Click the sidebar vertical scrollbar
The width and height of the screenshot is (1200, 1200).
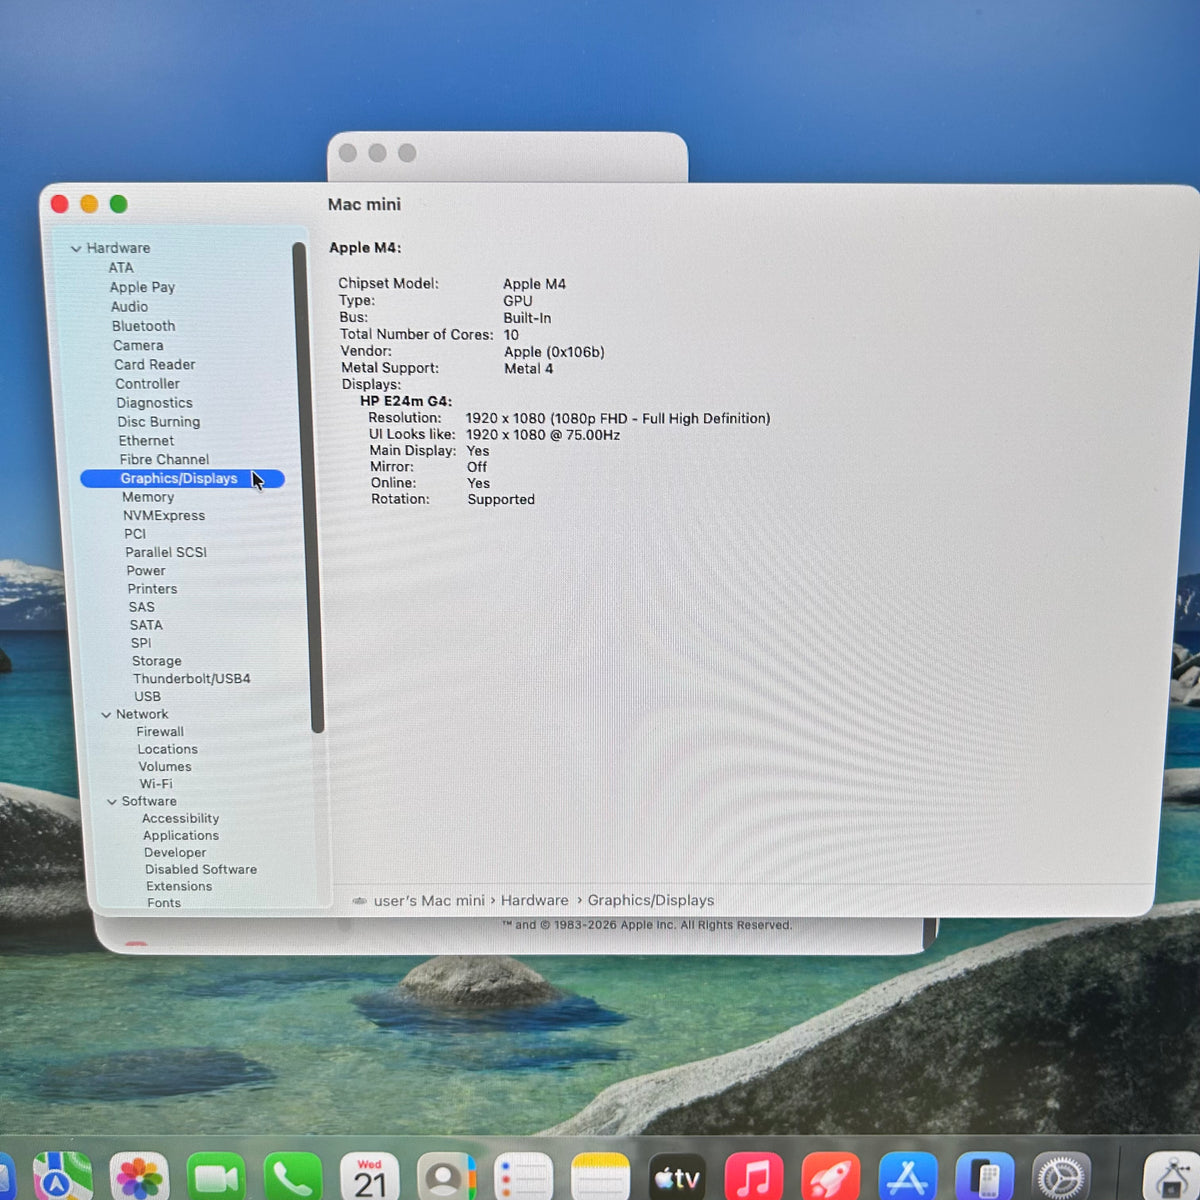[306, 488]
